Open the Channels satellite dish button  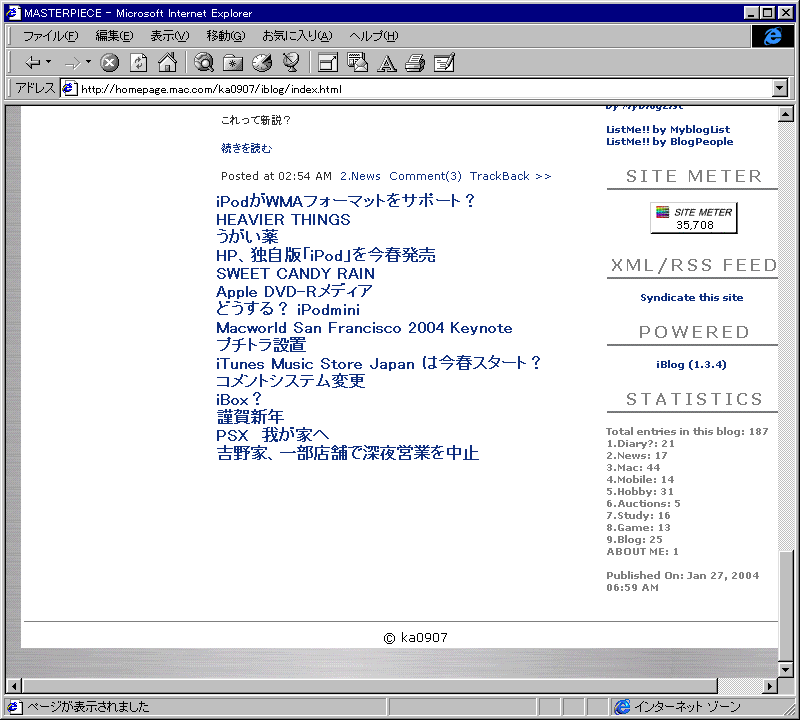(291, 63)
